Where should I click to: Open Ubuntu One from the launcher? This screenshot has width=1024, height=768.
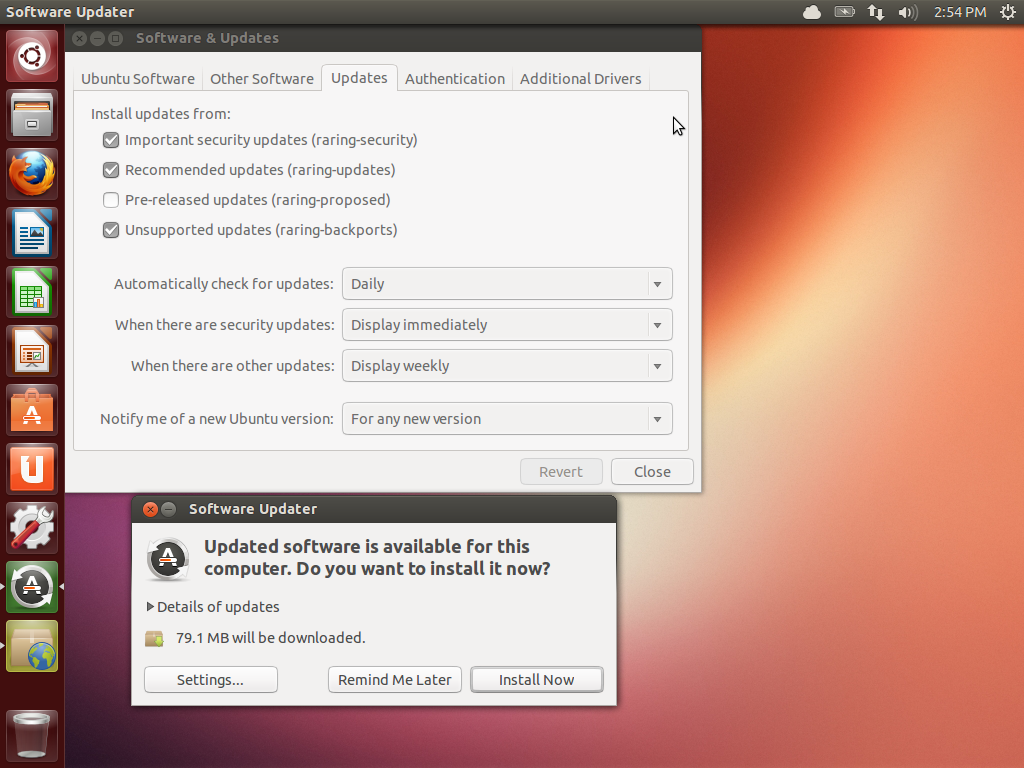(x=32, y=469)
